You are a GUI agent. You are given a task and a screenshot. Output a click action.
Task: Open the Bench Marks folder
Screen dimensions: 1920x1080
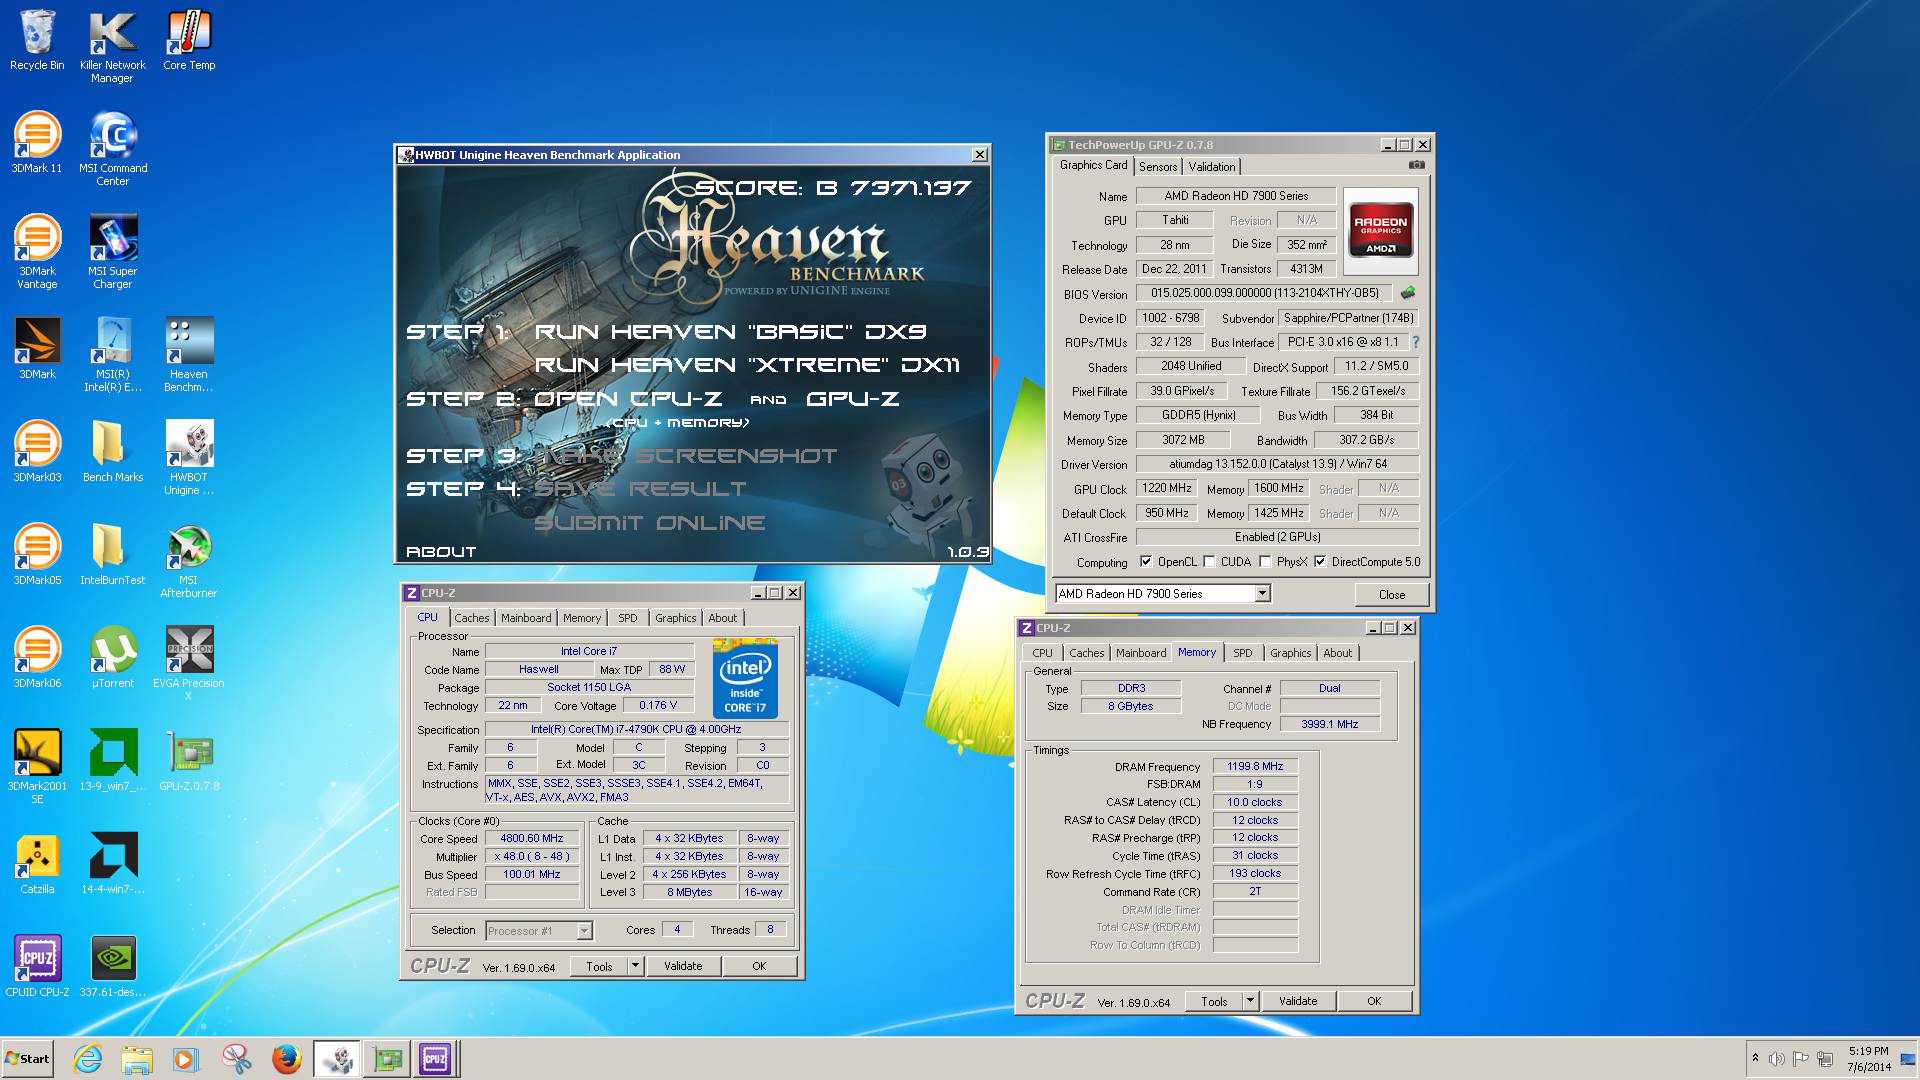point(112,452)
